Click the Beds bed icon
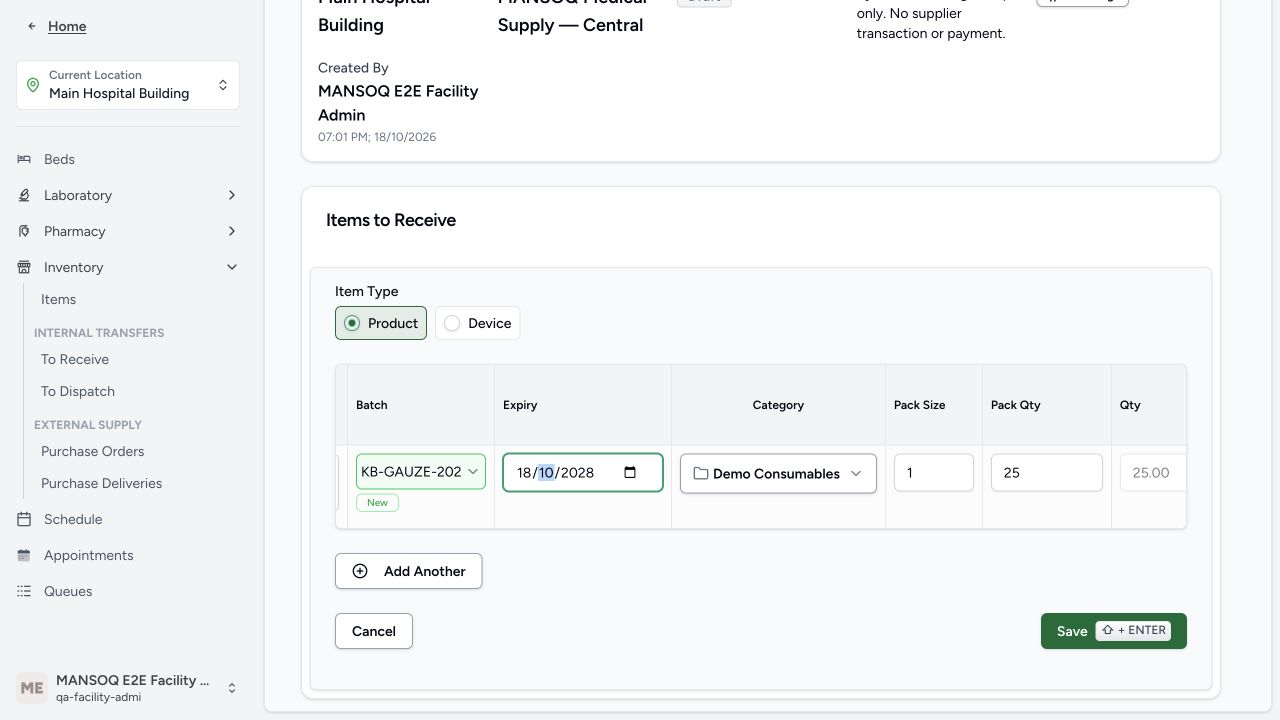Viewport: 1280px width, 720px height. [24, 159]
